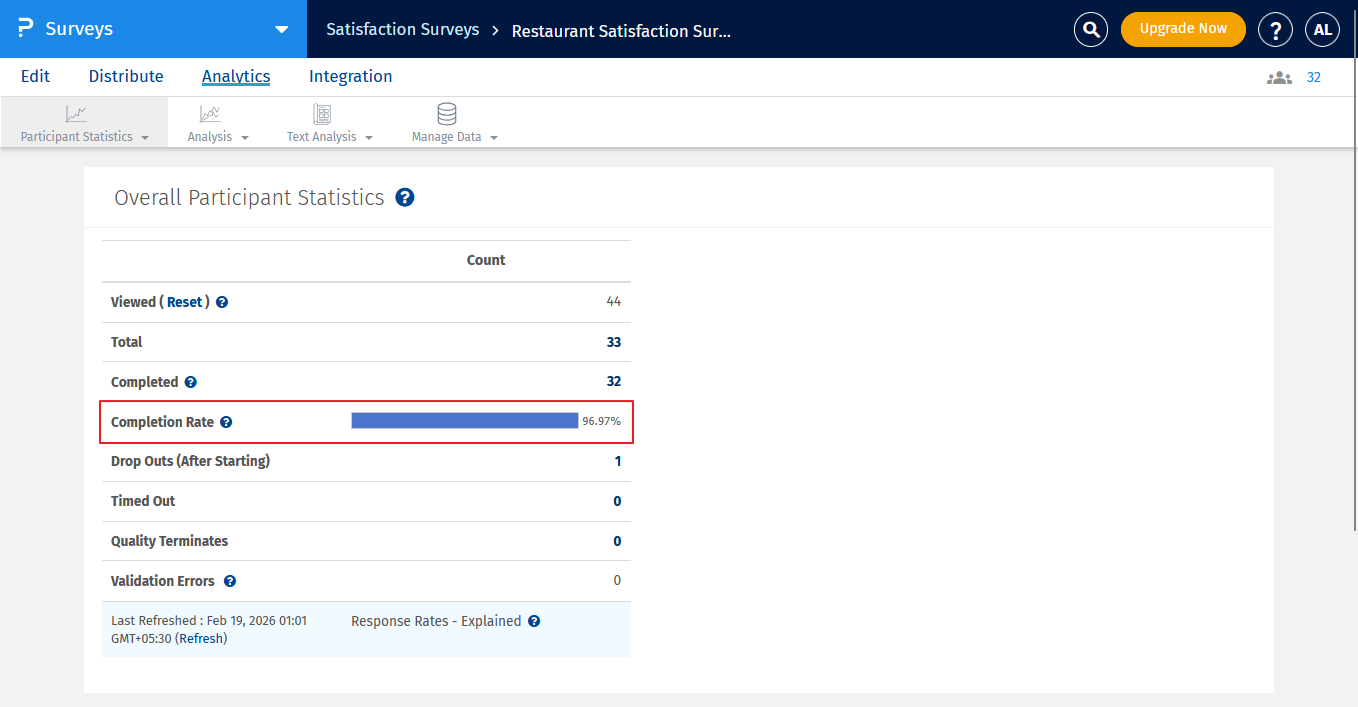The image size is (1358, 707).
Task: Click the Reset link beside Viewed
Action: (184, 302)
